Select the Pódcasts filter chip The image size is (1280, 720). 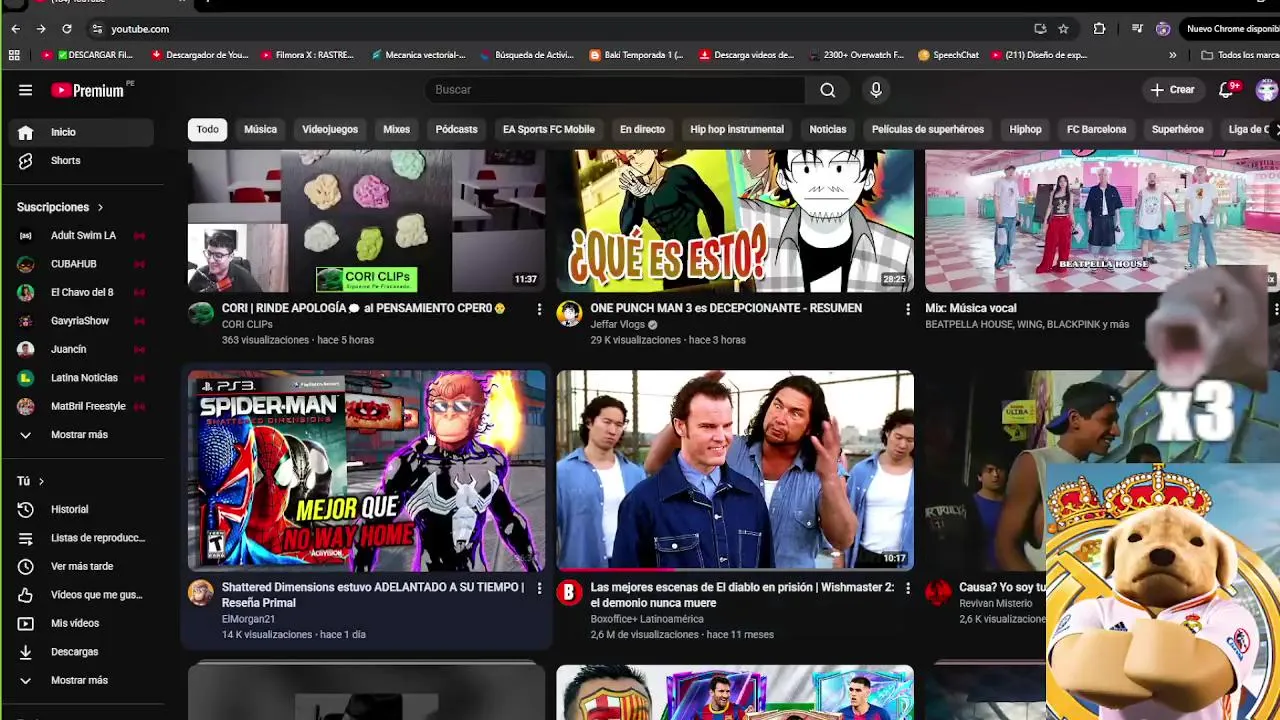click(x=456, y=129)
